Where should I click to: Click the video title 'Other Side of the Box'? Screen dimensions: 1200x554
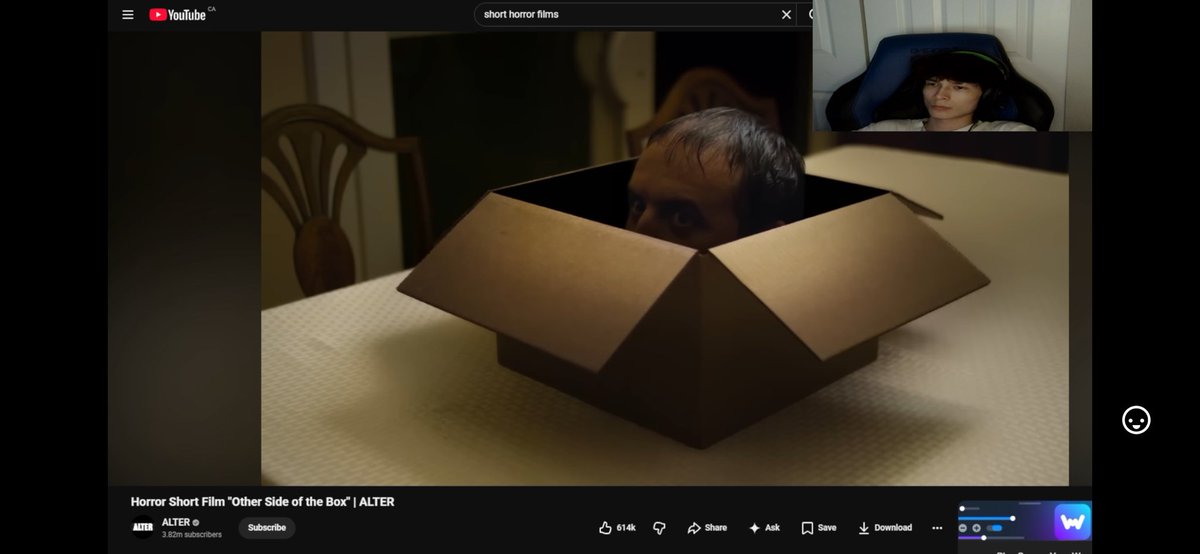click(x=262, y=501)
